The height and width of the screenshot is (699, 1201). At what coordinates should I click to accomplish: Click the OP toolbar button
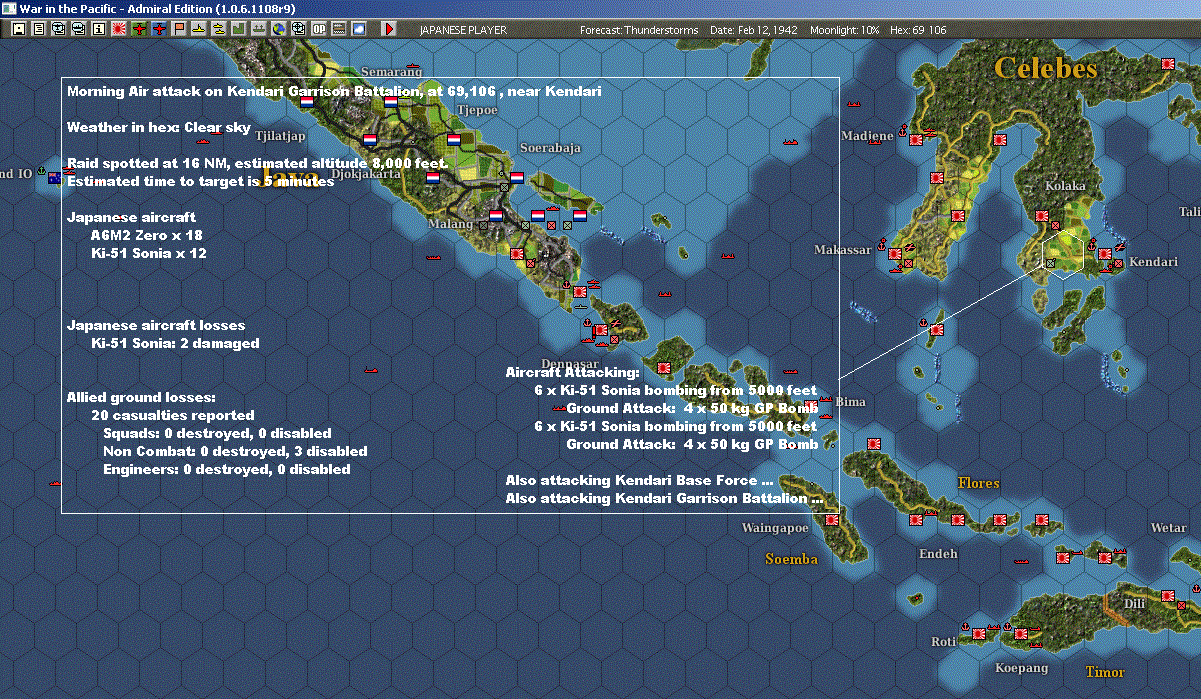click(x=318, y=29)
